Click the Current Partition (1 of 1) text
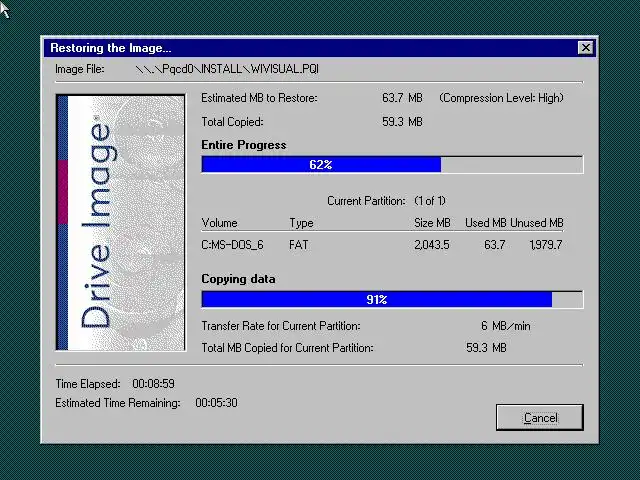This screenshot has width=640, height=480. click(387, 201)
